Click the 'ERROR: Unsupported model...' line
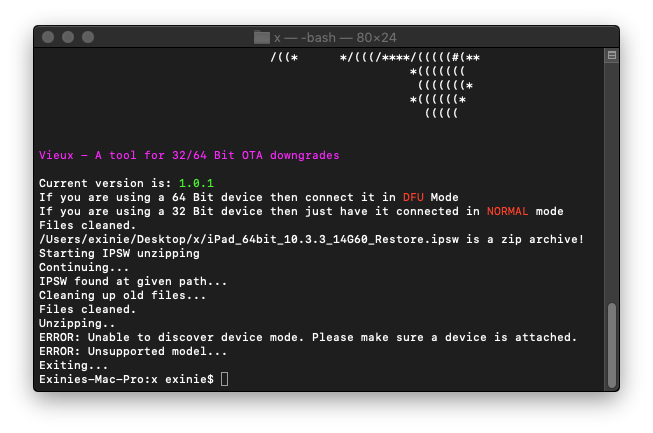Image resolution: width=653 pixels, height=433 pixels. (132, 352)
